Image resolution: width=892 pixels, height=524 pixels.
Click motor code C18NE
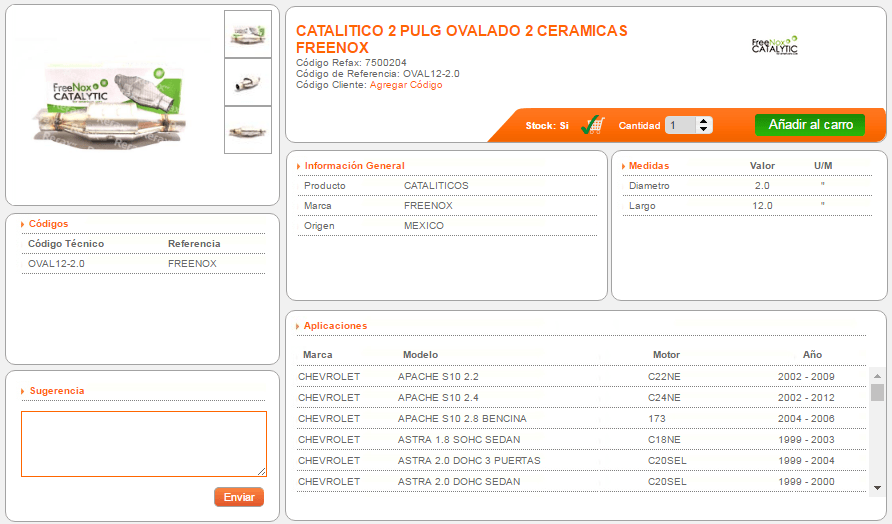(x=664, y=440)
